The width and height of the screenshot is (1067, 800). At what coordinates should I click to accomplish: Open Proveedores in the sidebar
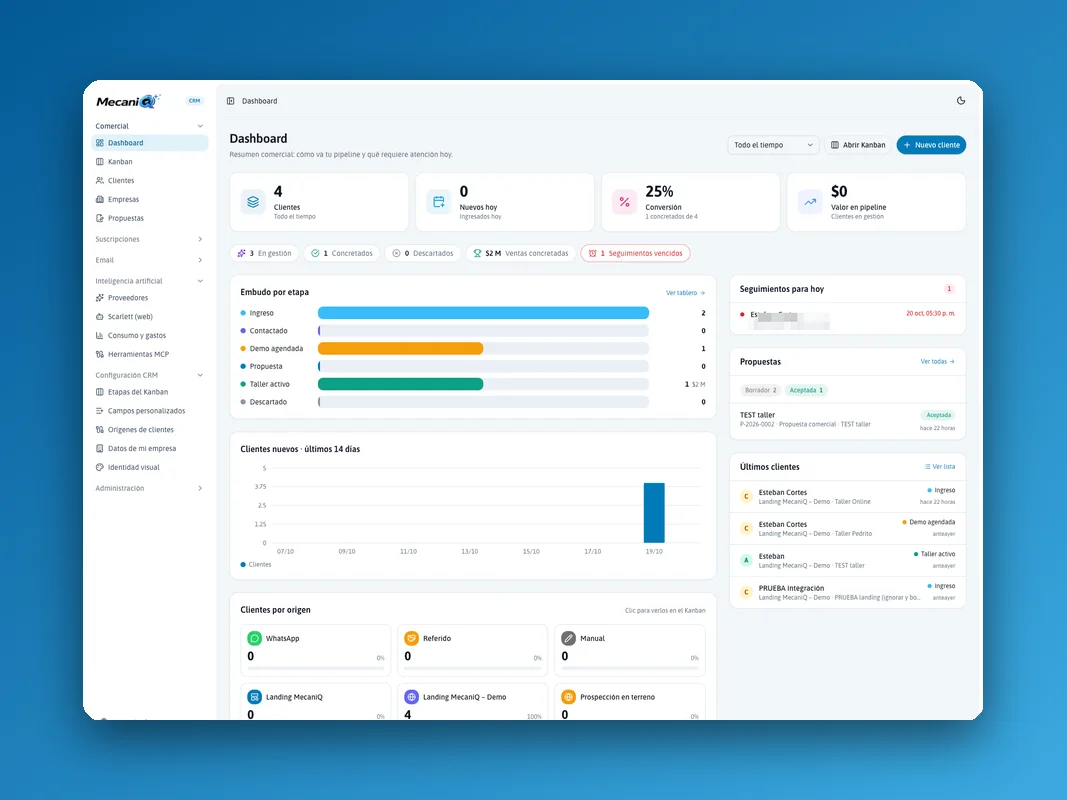pos(150,298)
